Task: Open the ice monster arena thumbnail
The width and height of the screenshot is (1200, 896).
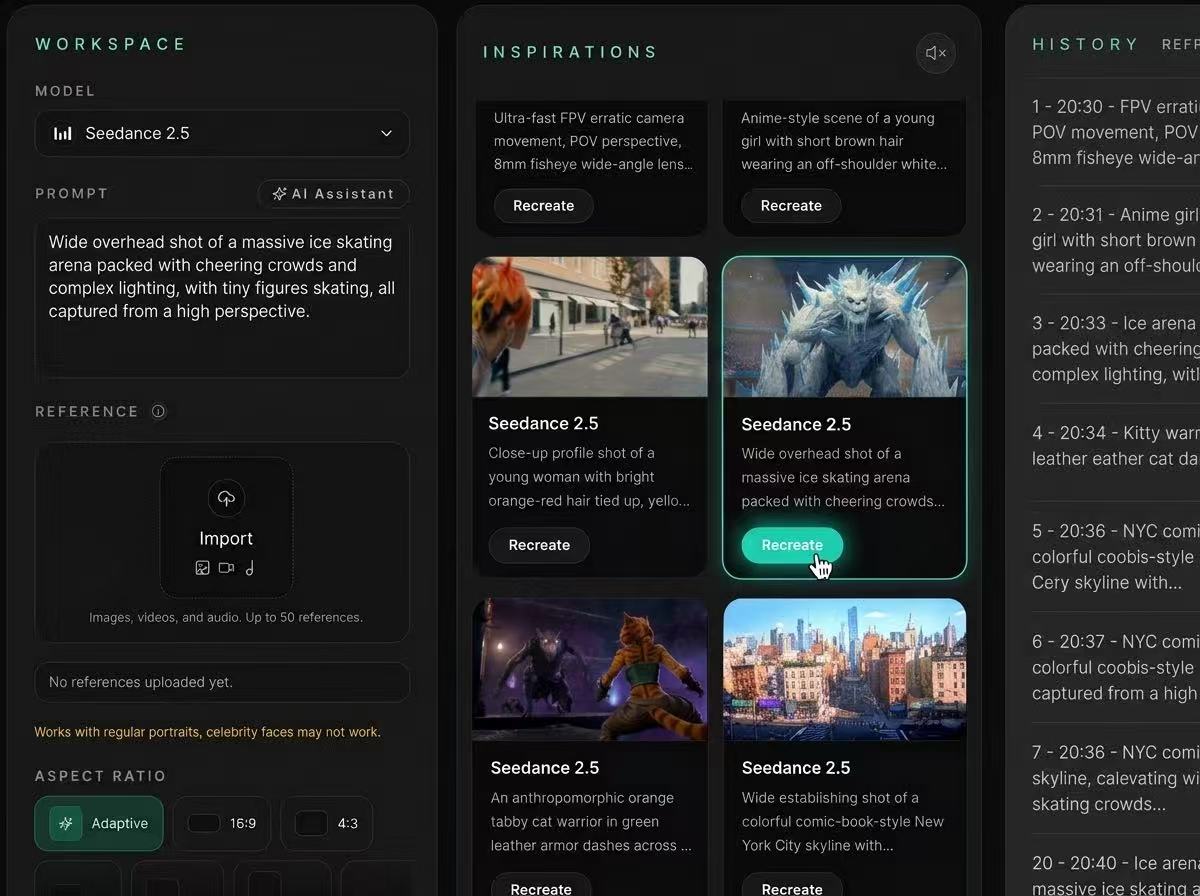Action: pyautogui.click(x=845, y=327)
